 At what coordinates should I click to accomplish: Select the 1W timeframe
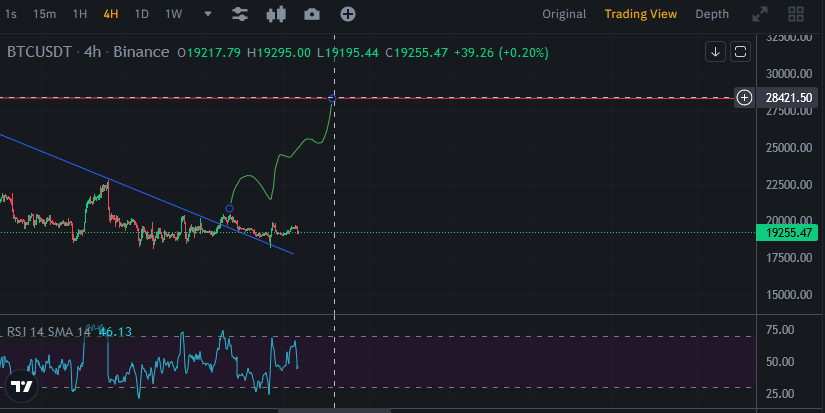(174, 14)
